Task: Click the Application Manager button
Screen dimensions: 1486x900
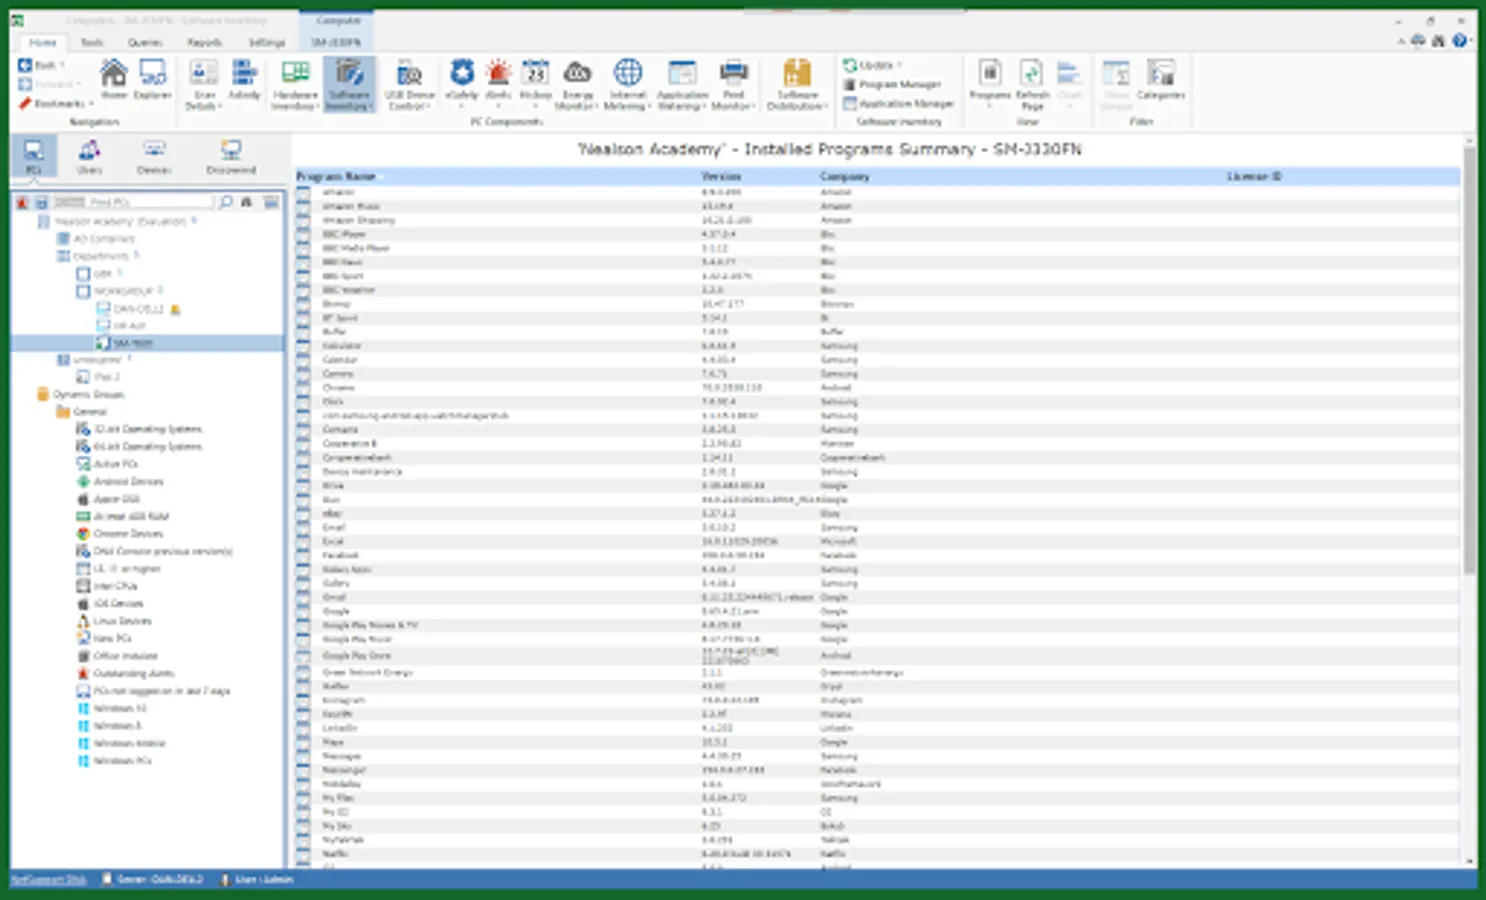Action: (904, 103)
